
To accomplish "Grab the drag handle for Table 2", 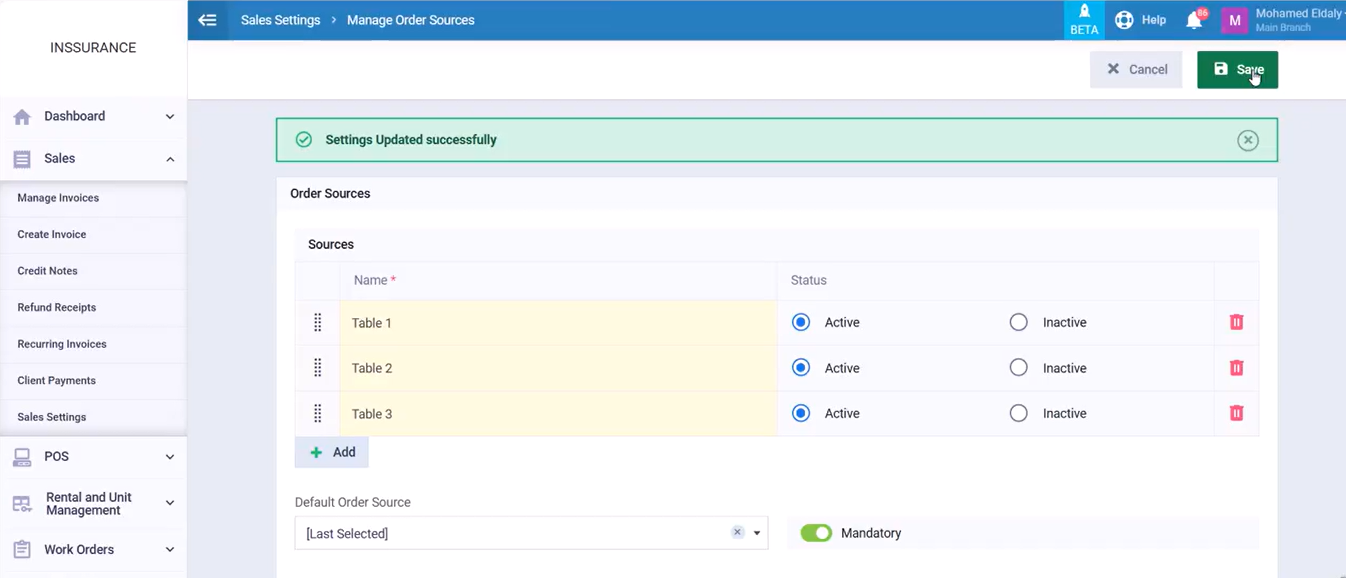I will point(317,368).
